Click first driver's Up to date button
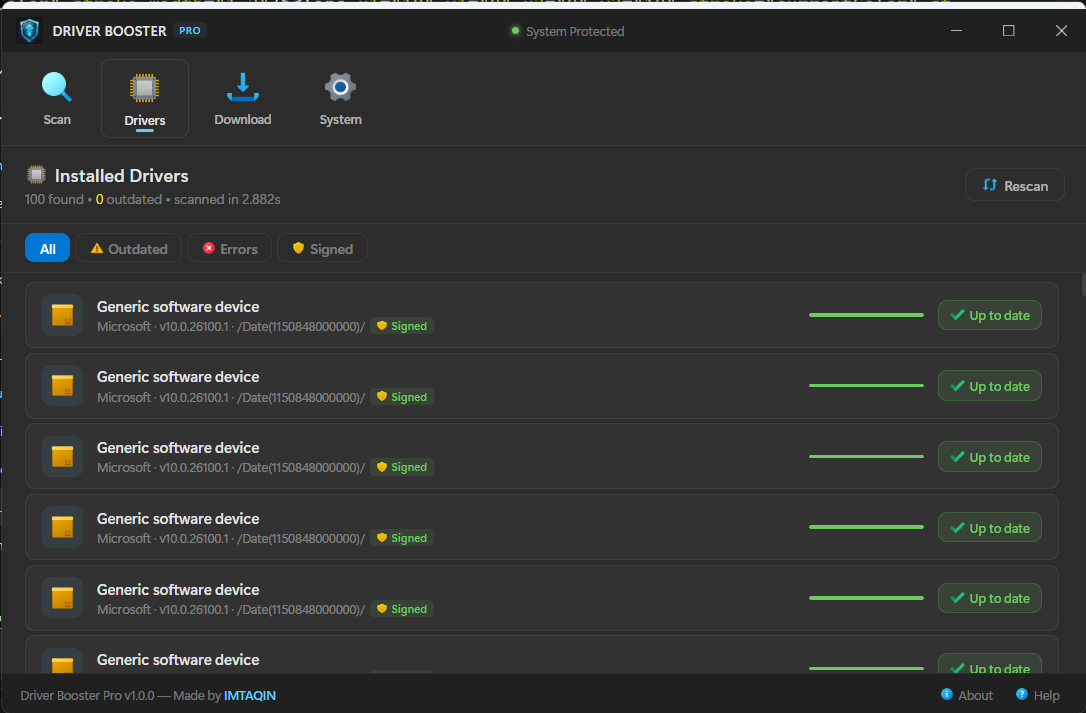This screenshot has height=713, width=1086. 989,315
